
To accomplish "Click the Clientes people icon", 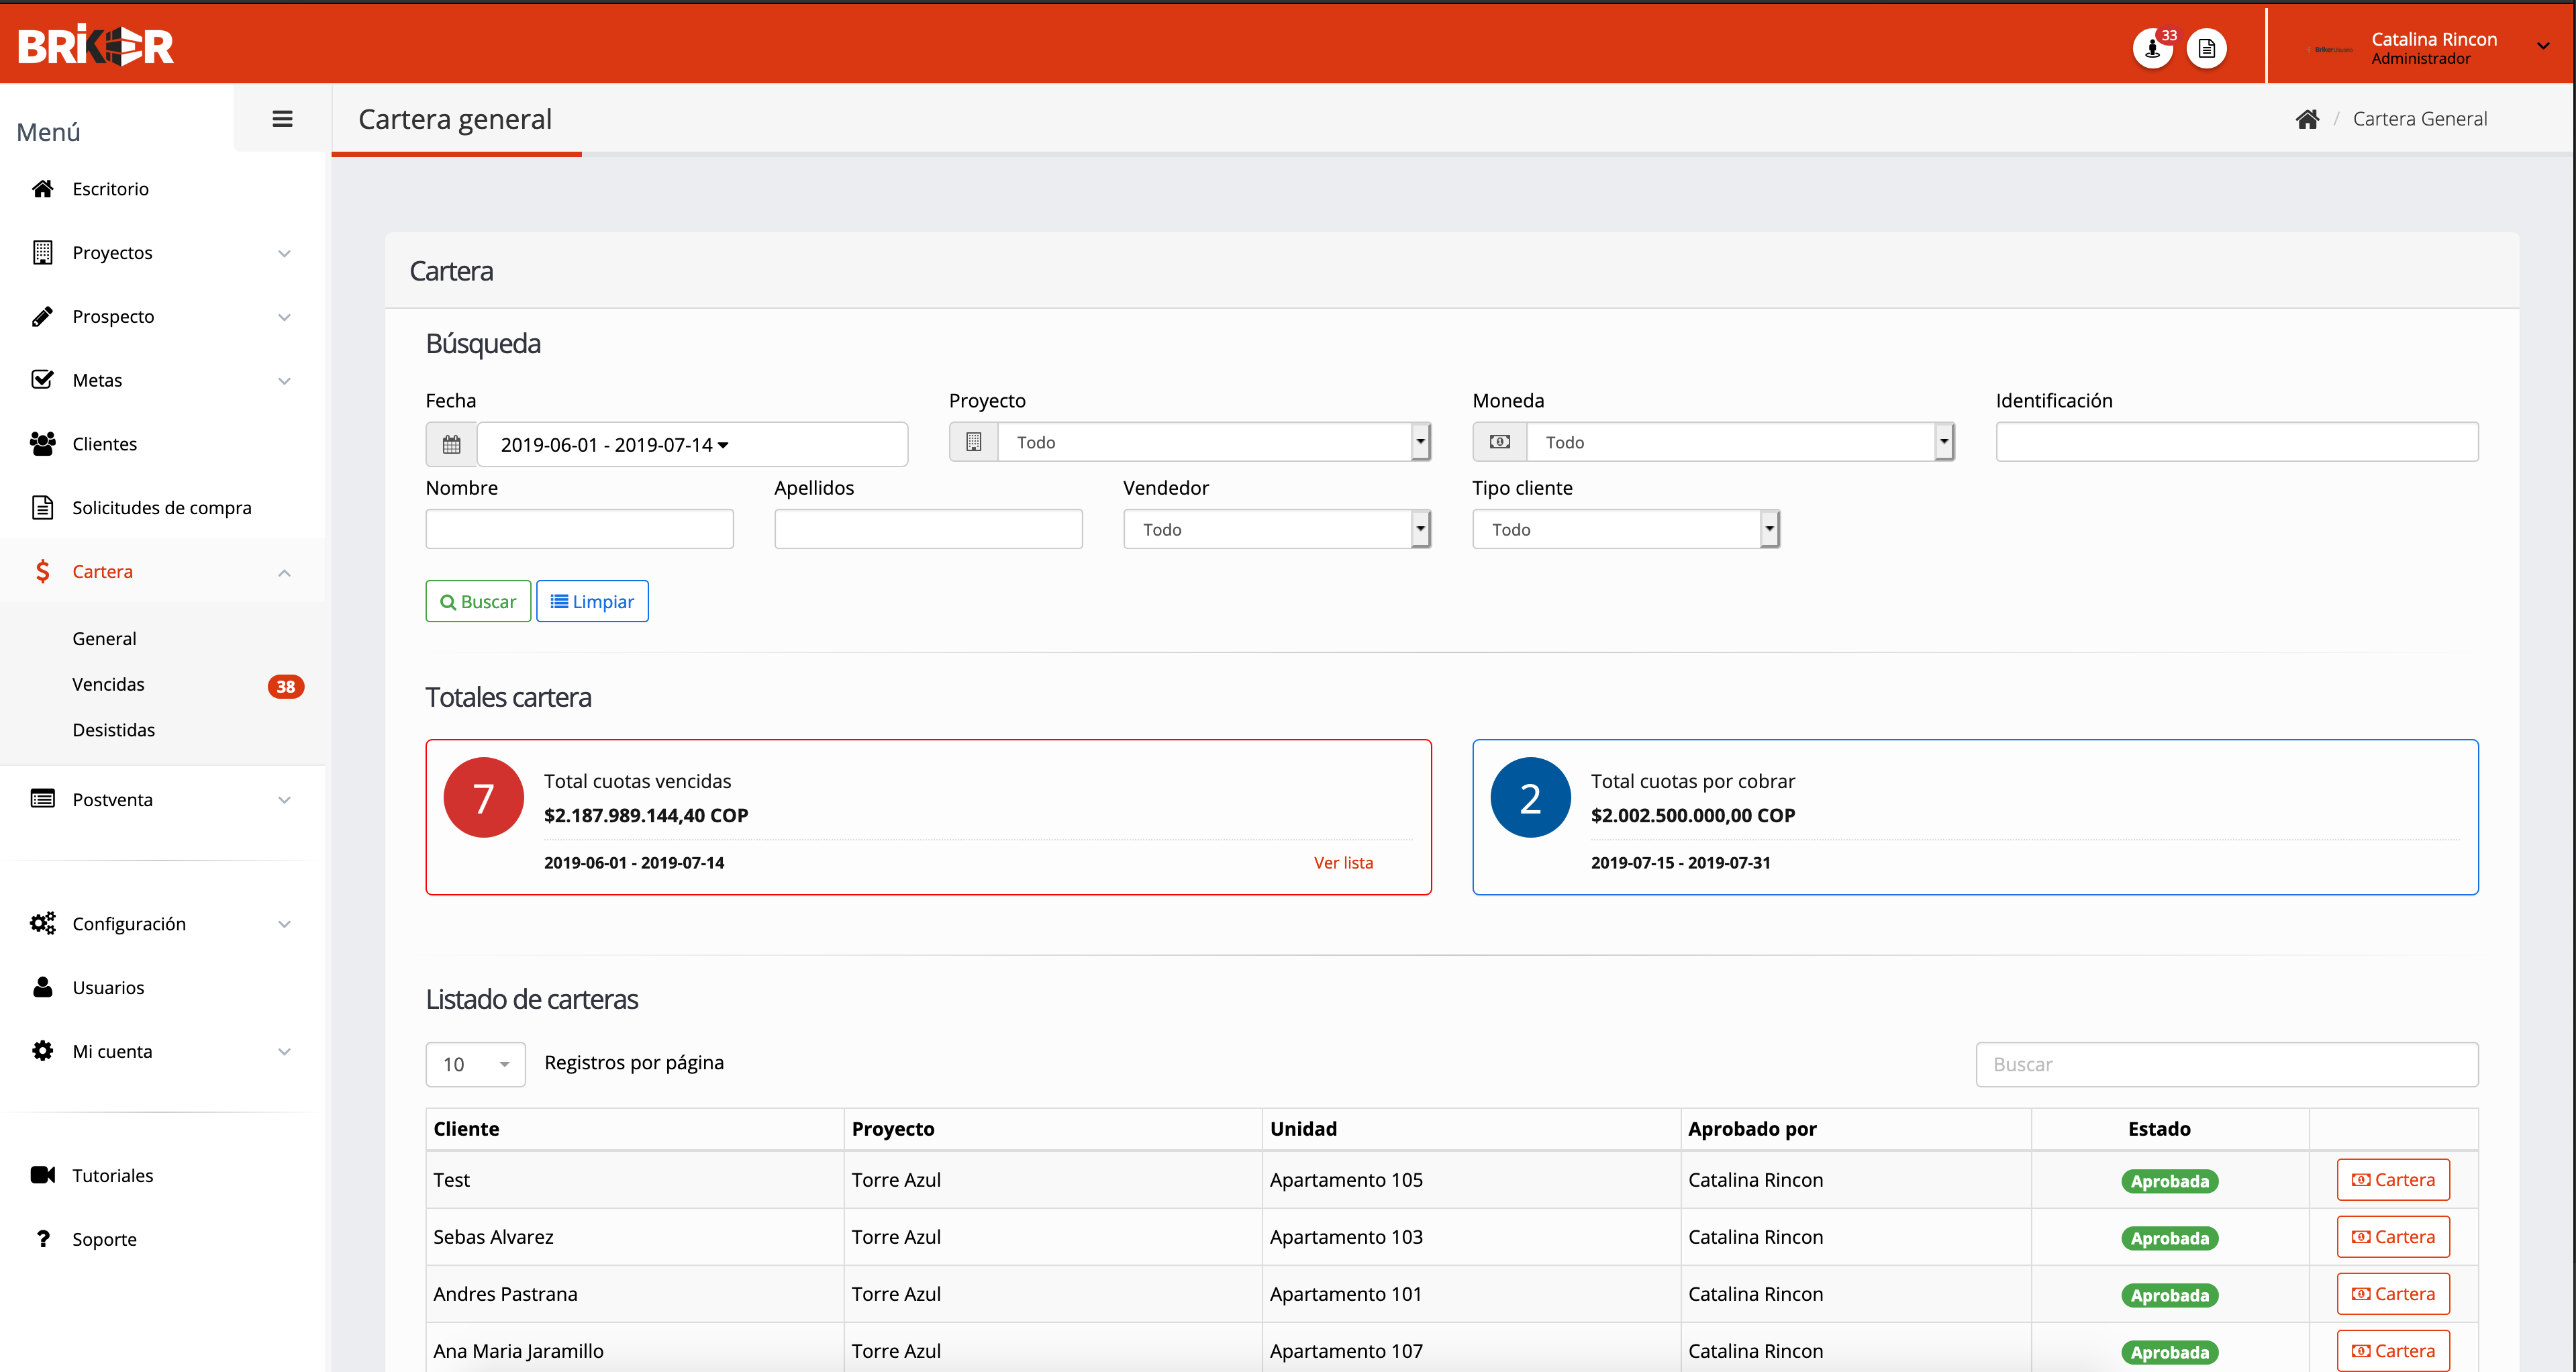I will (x=42, y=444).
